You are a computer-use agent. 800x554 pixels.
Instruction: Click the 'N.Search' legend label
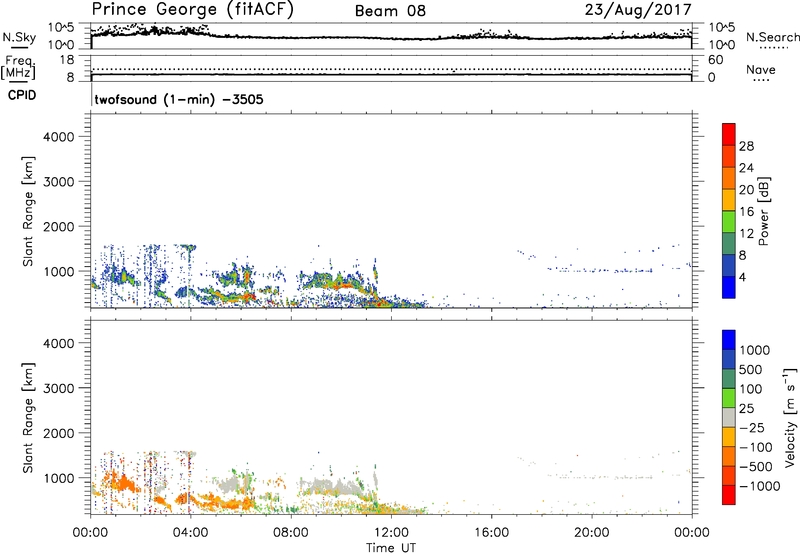click(x=772, y=37)
